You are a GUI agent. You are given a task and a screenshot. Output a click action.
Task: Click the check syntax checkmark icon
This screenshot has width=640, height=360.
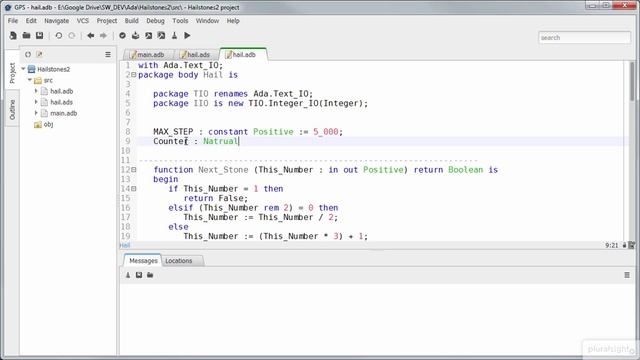point(122,36)
